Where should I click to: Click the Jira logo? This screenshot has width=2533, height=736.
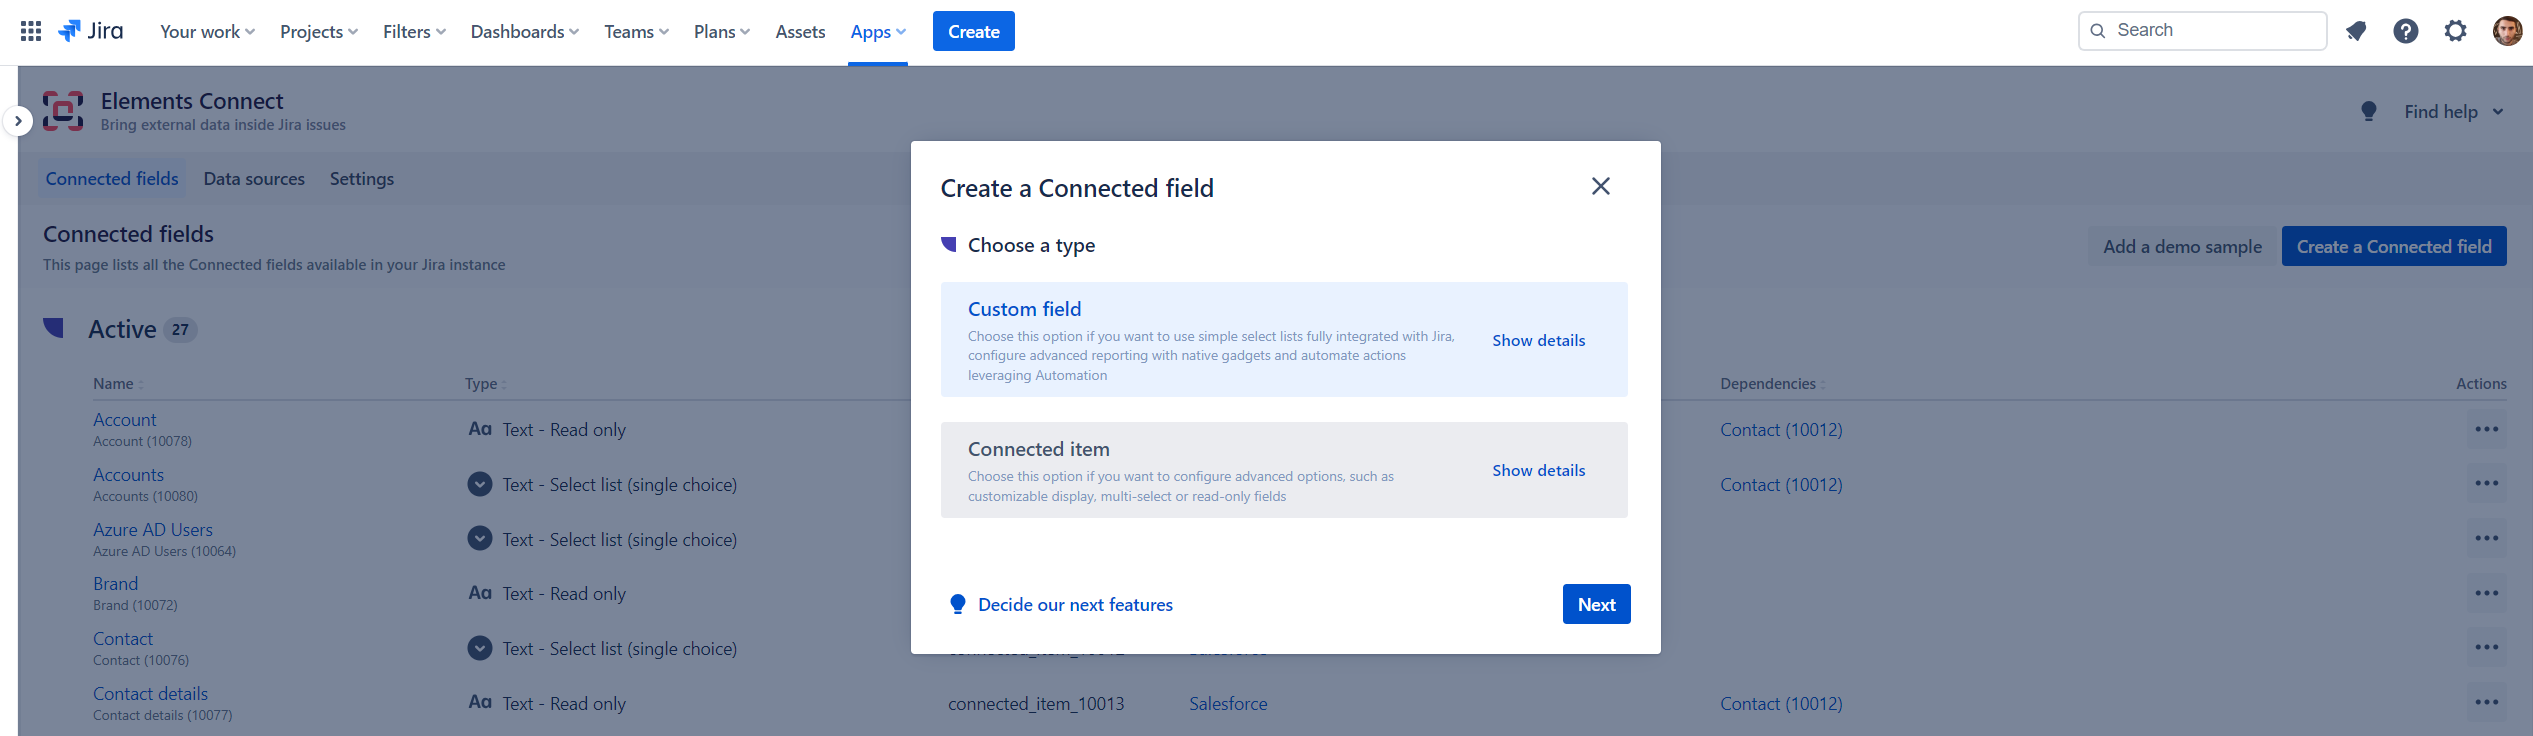click(92, 31)
